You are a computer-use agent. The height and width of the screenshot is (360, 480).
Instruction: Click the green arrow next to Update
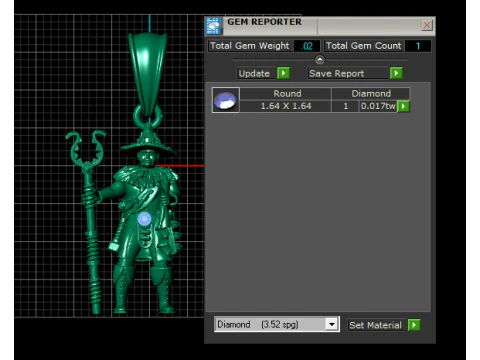[x=283, y=73]
